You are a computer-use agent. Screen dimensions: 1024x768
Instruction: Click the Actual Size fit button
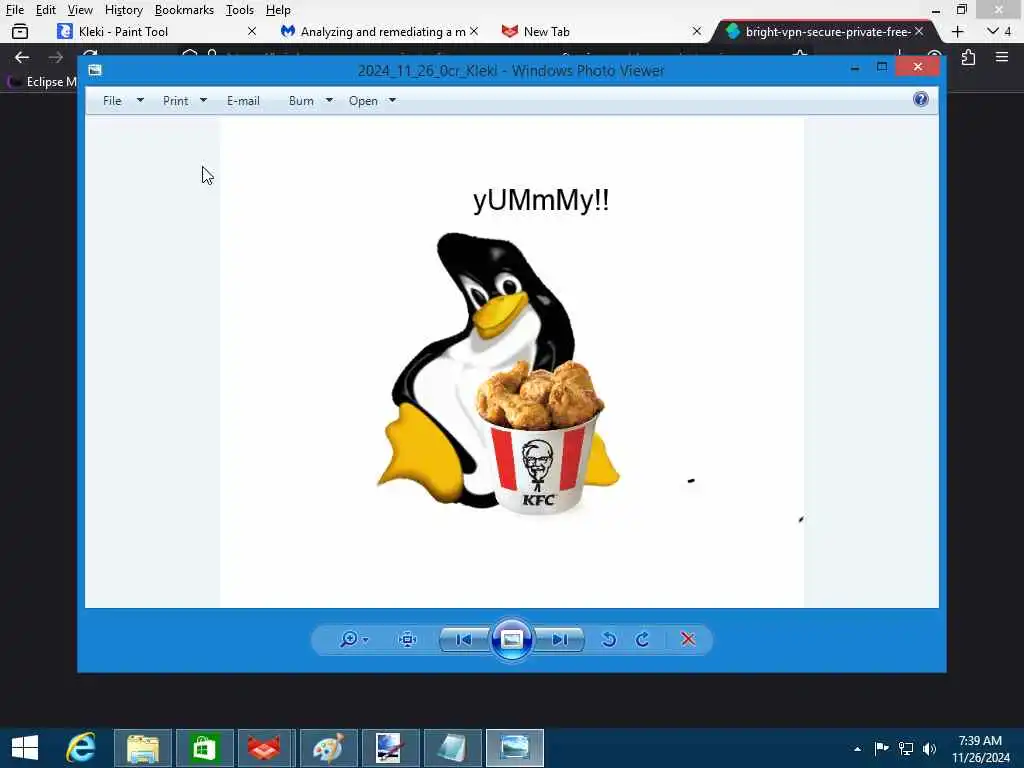coord(408,639)
